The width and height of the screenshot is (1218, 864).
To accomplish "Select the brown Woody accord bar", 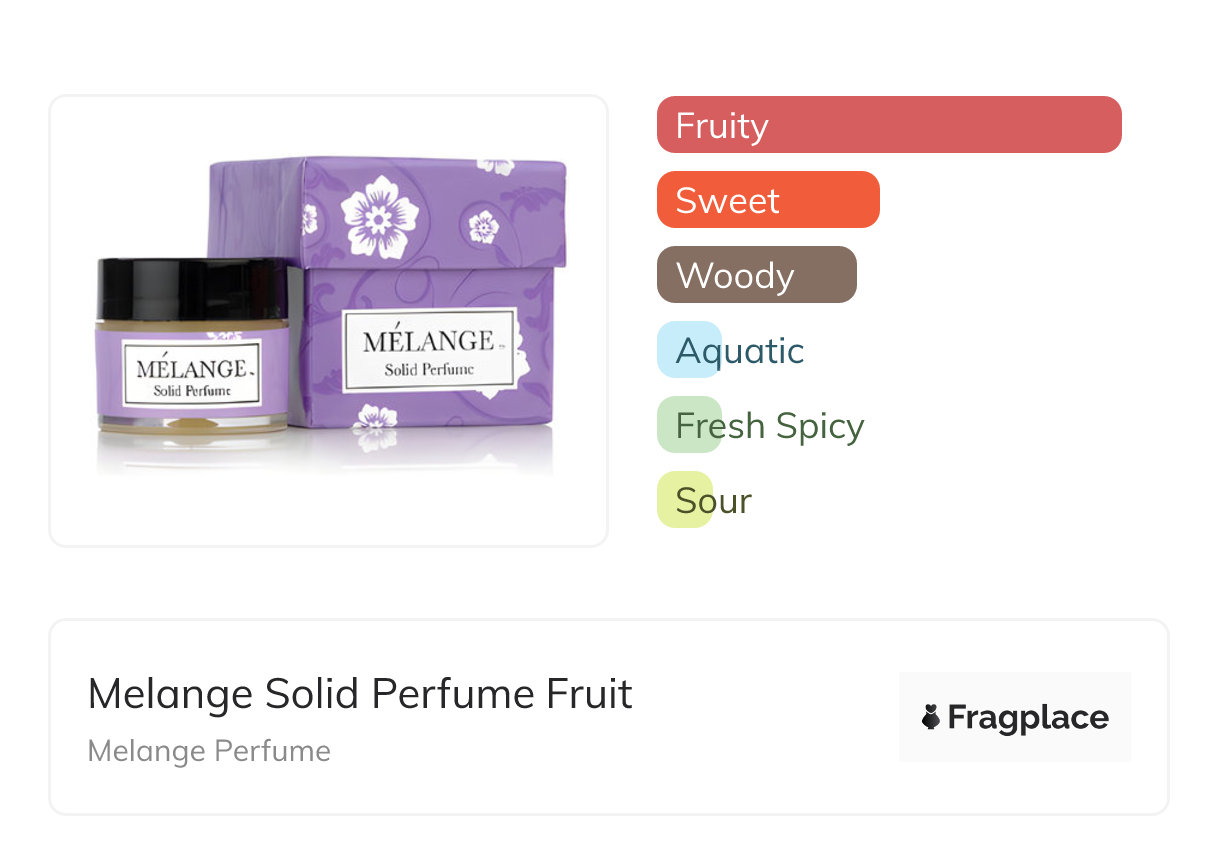I will click(756, 275).
